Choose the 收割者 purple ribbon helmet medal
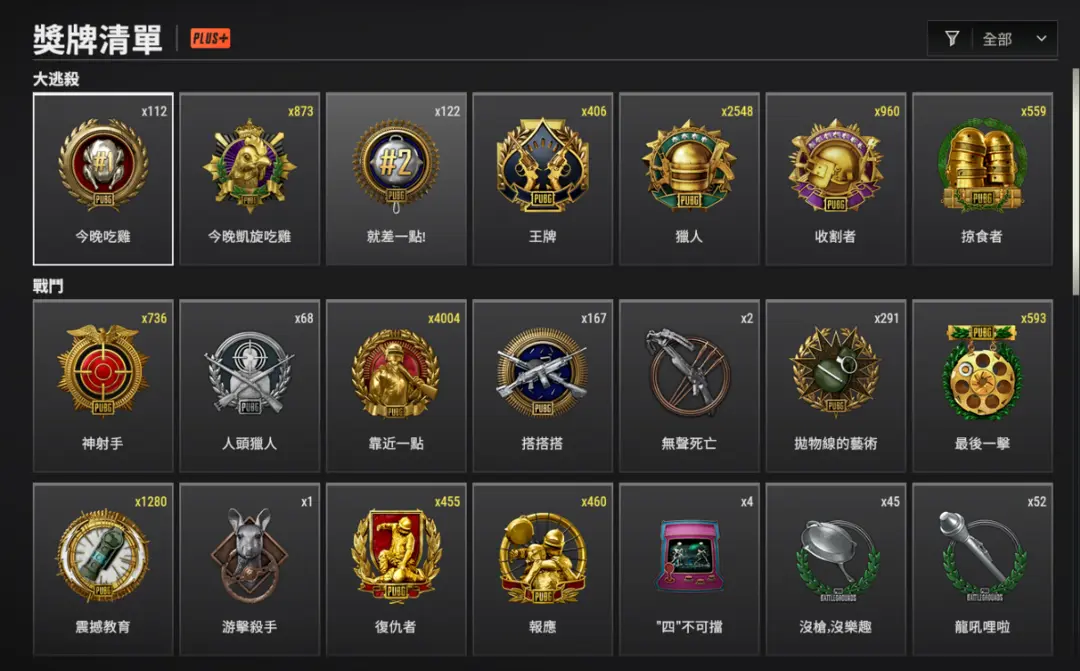This screenshot has height=671, width=1080. [835, 179]
